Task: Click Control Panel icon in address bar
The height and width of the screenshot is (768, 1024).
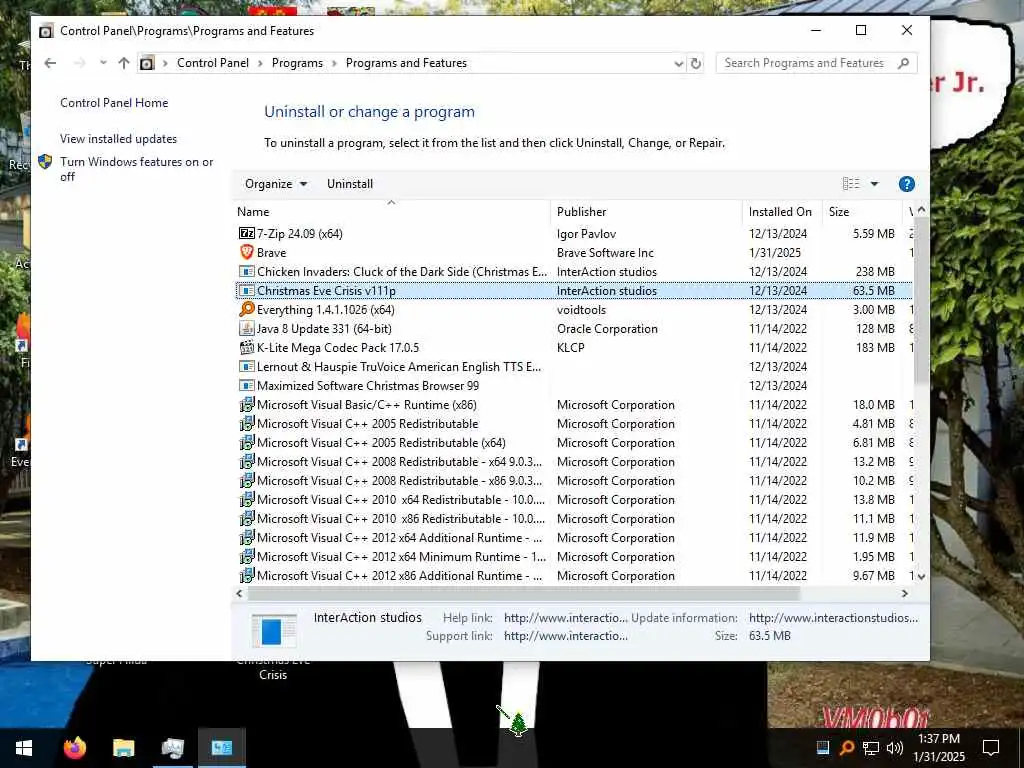Action: coord(148,63)
